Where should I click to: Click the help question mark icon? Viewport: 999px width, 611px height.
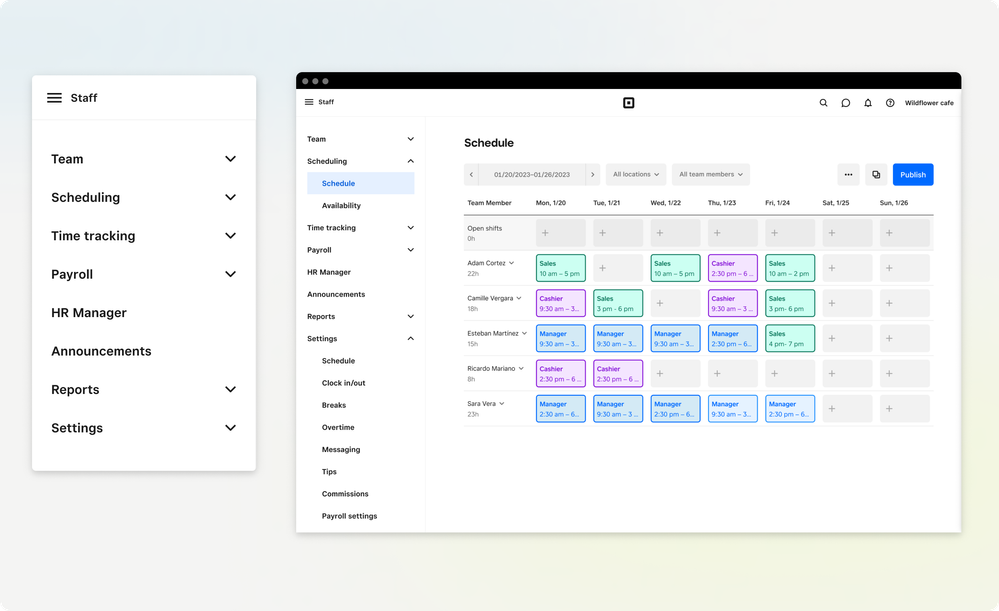coord(890,103)
